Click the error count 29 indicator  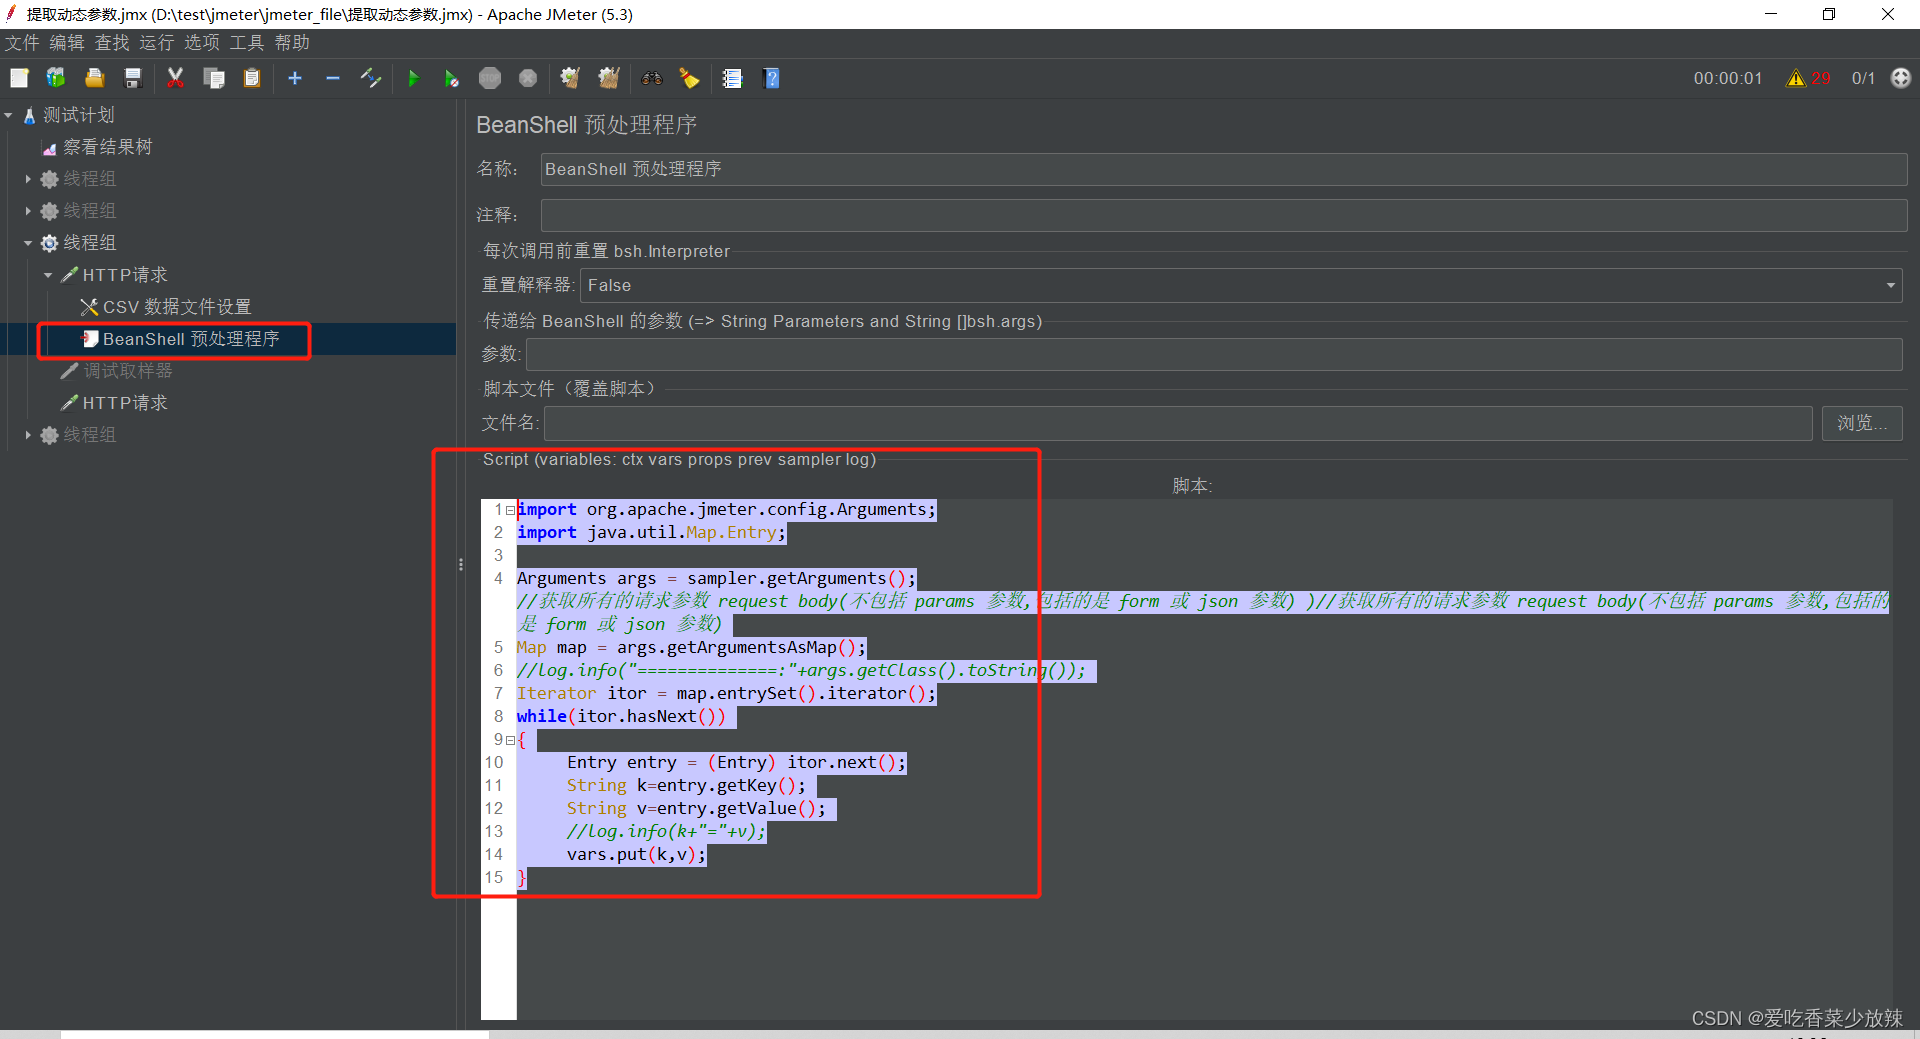(1821, 78)
